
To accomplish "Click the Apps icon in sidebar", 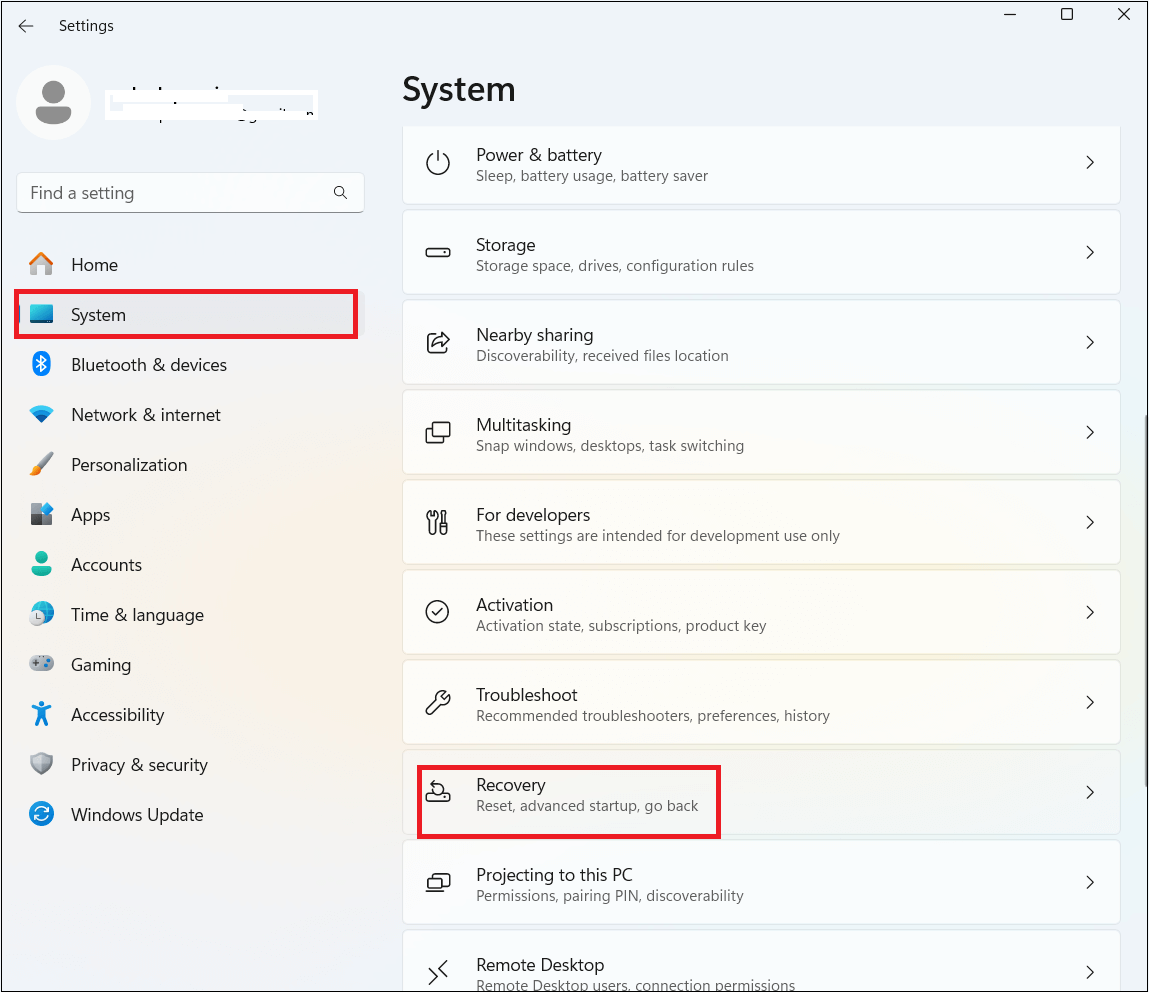I will coord(41,514).
